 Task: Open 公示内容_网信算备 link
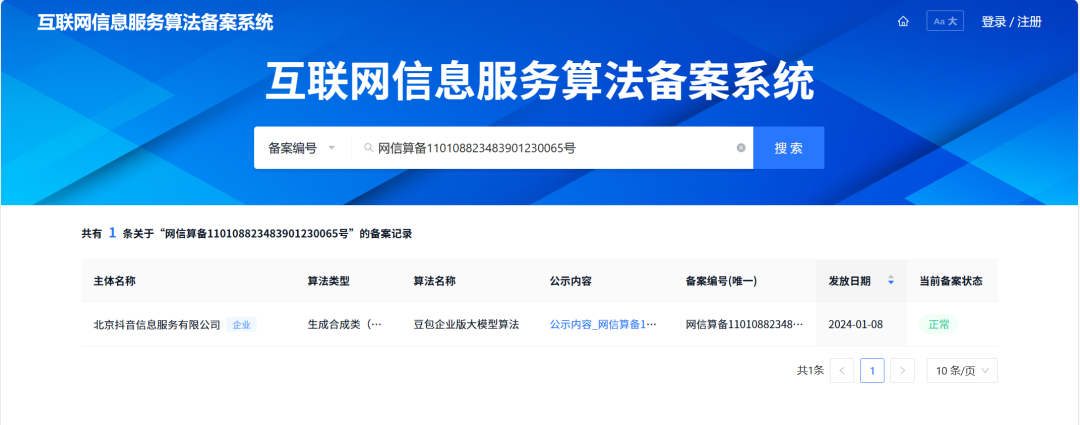[x=603, y=324]
